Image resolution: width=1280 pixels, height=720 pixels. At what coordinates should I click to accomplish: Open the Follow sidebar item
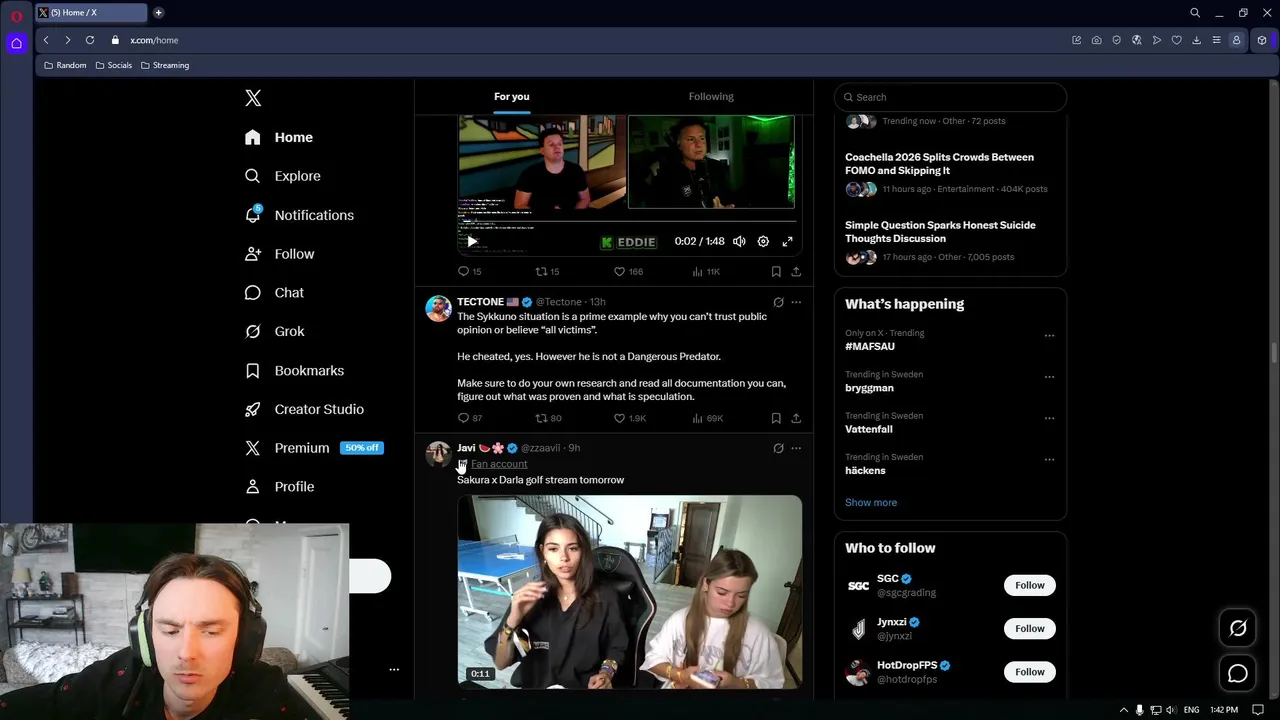coord(280,254)
